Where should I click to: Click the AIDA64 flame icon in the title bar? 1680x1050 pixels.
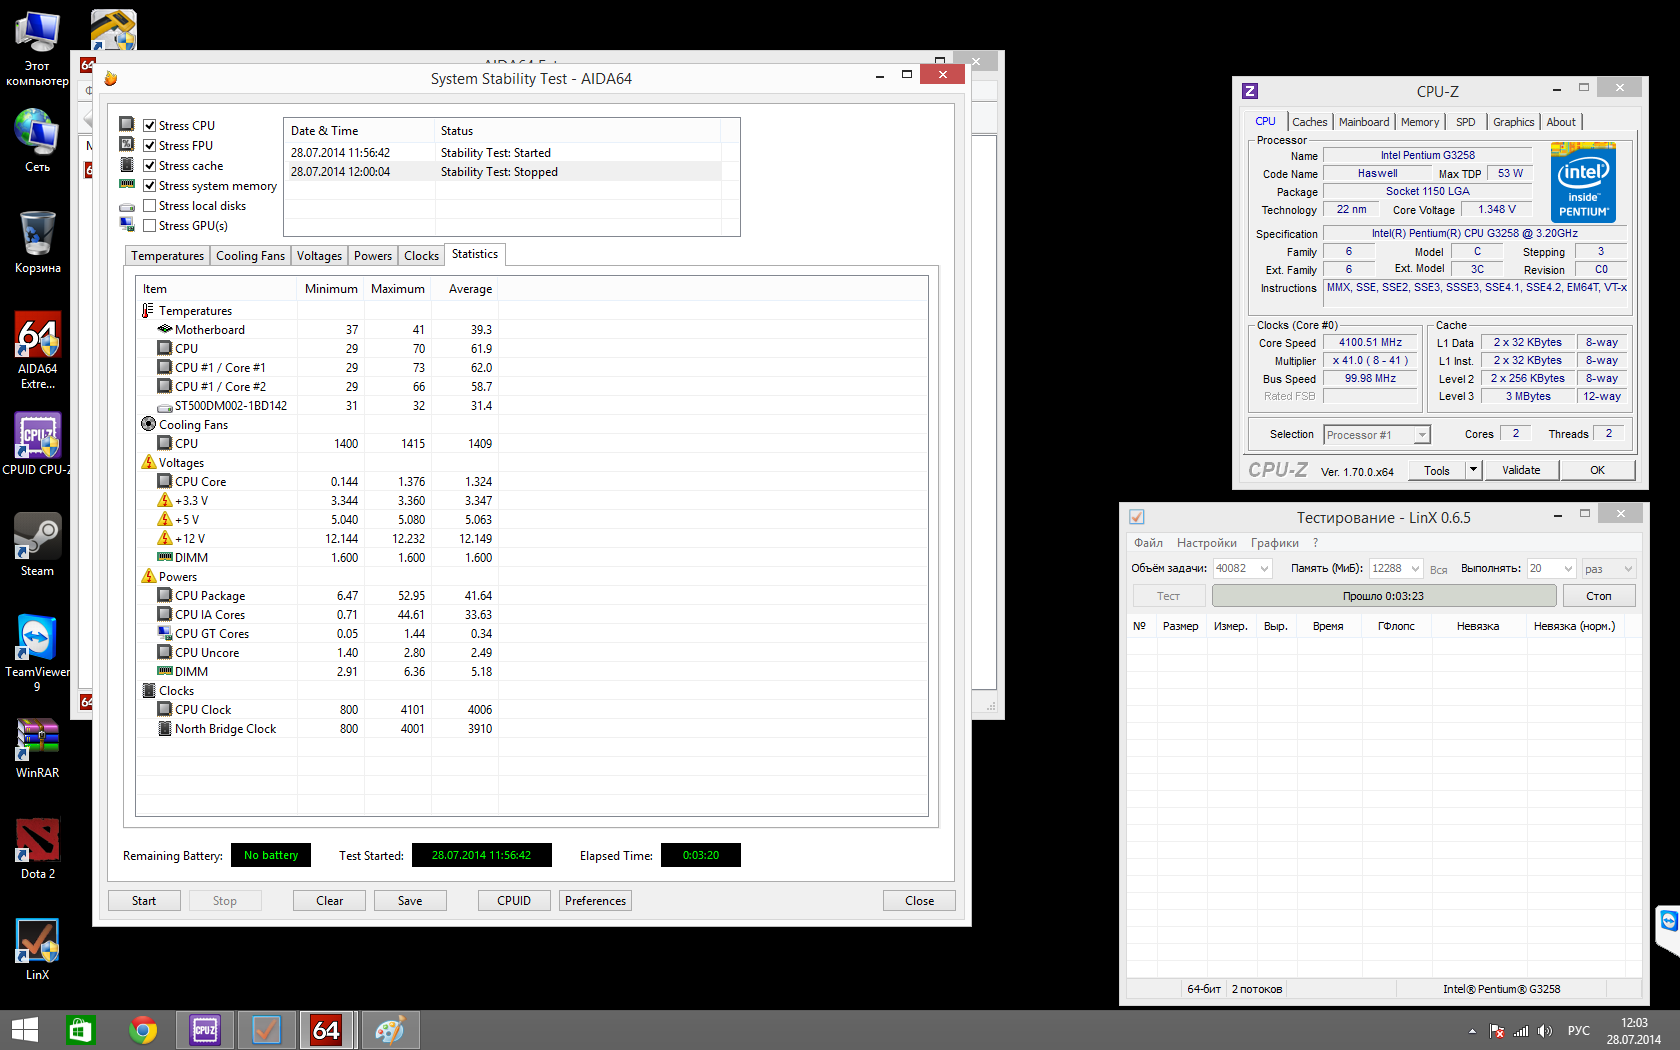pos(111,78)
